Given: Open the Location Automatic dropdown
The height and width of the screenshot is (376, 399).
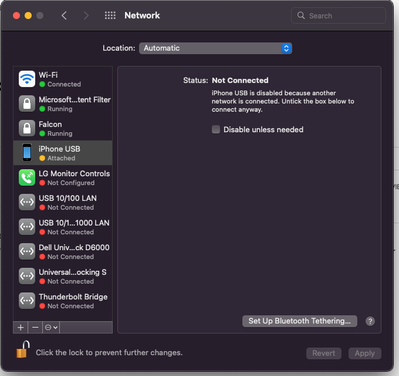Looking at the screenshot, I should (215, 48).
